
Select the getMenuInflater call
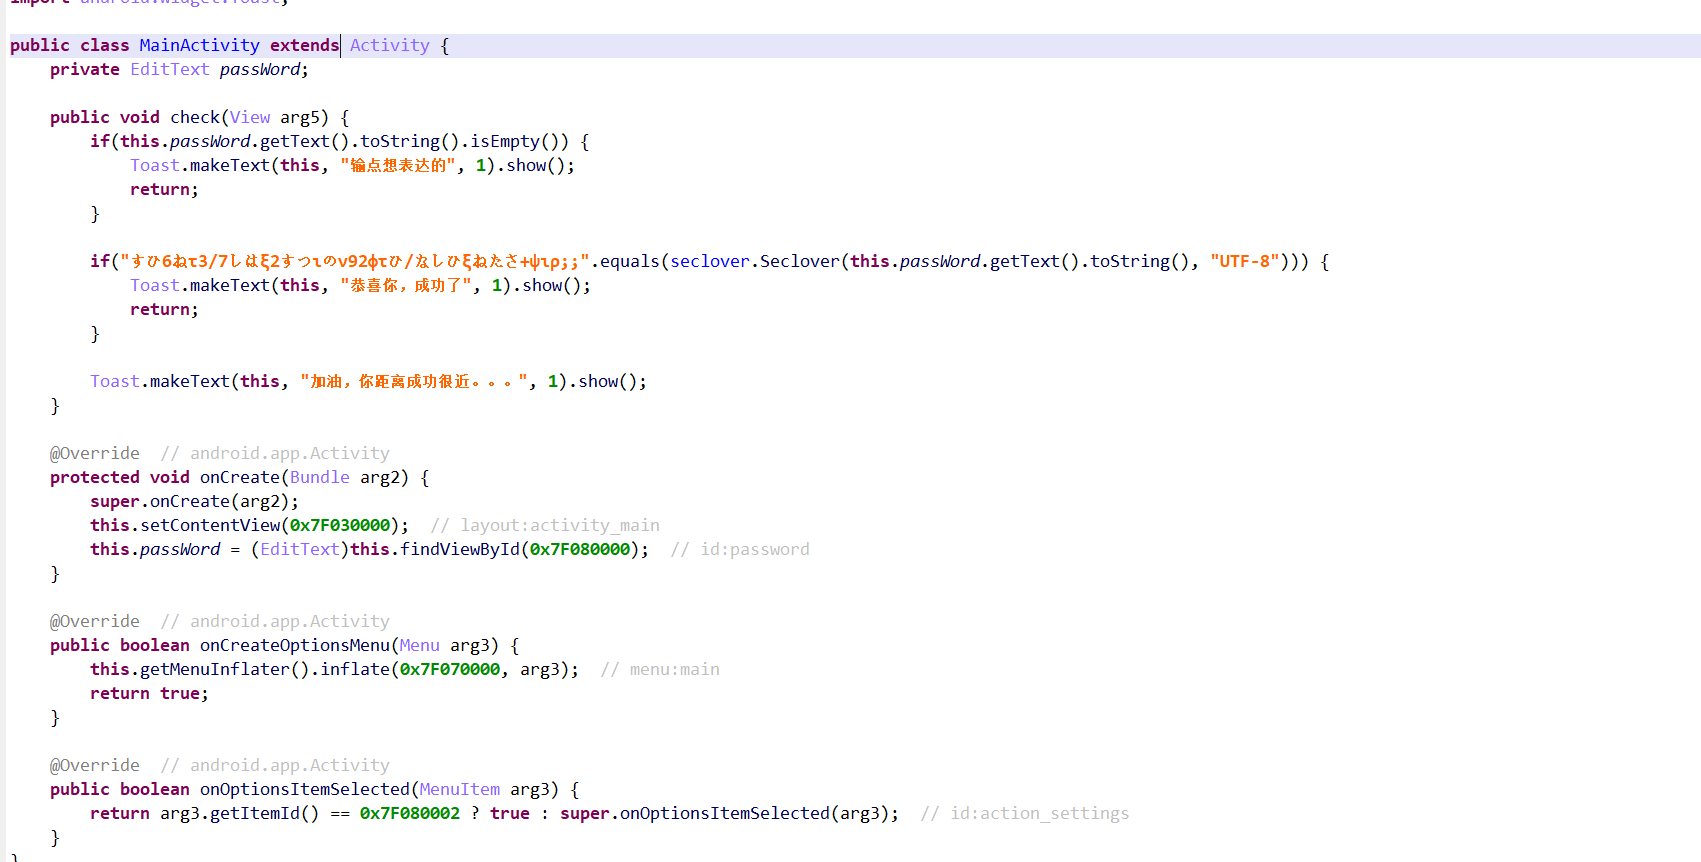click(x=214, y=670)
